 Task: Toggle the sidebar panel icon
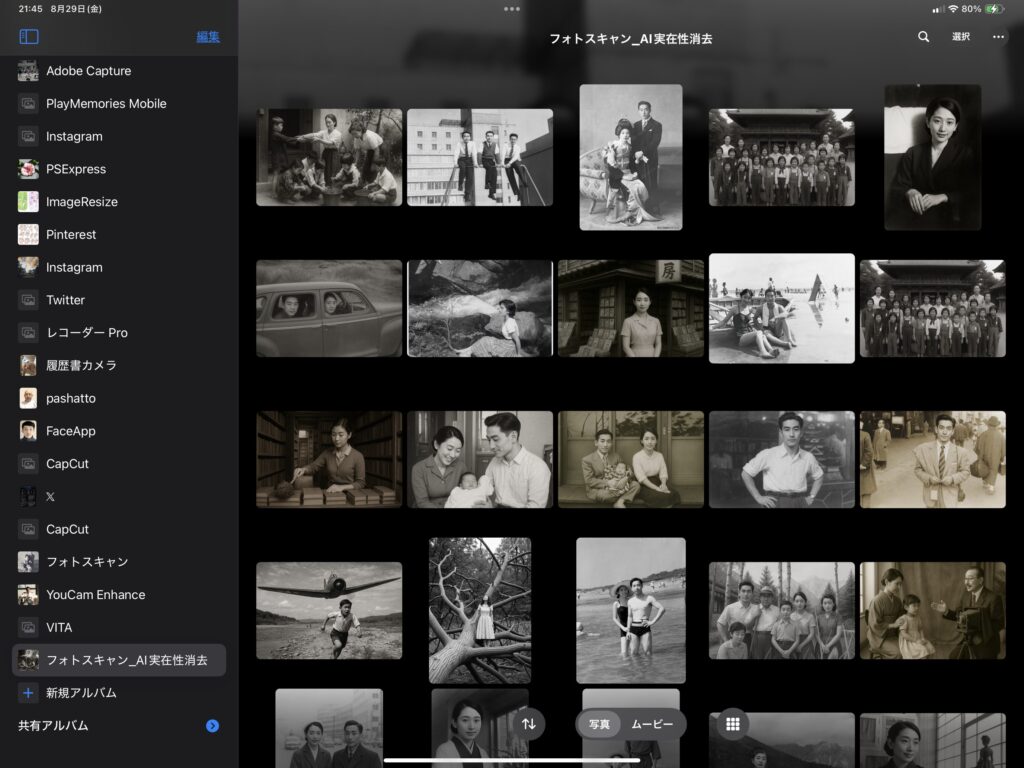pos(29,37)
